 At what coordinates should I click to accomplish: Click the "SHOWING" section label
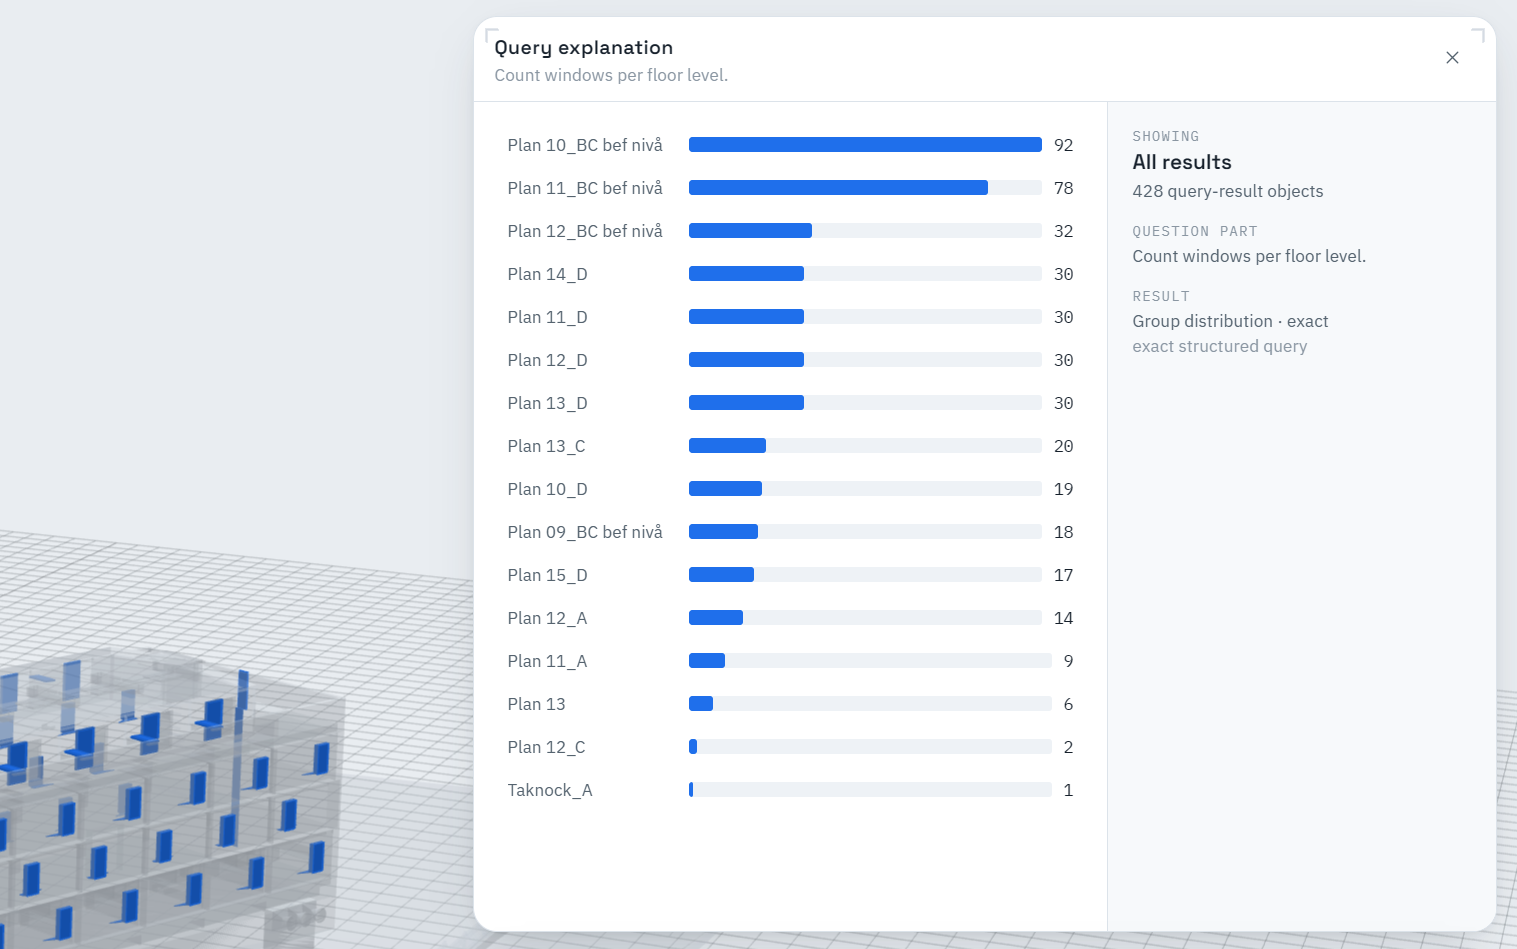point(1165,136)
